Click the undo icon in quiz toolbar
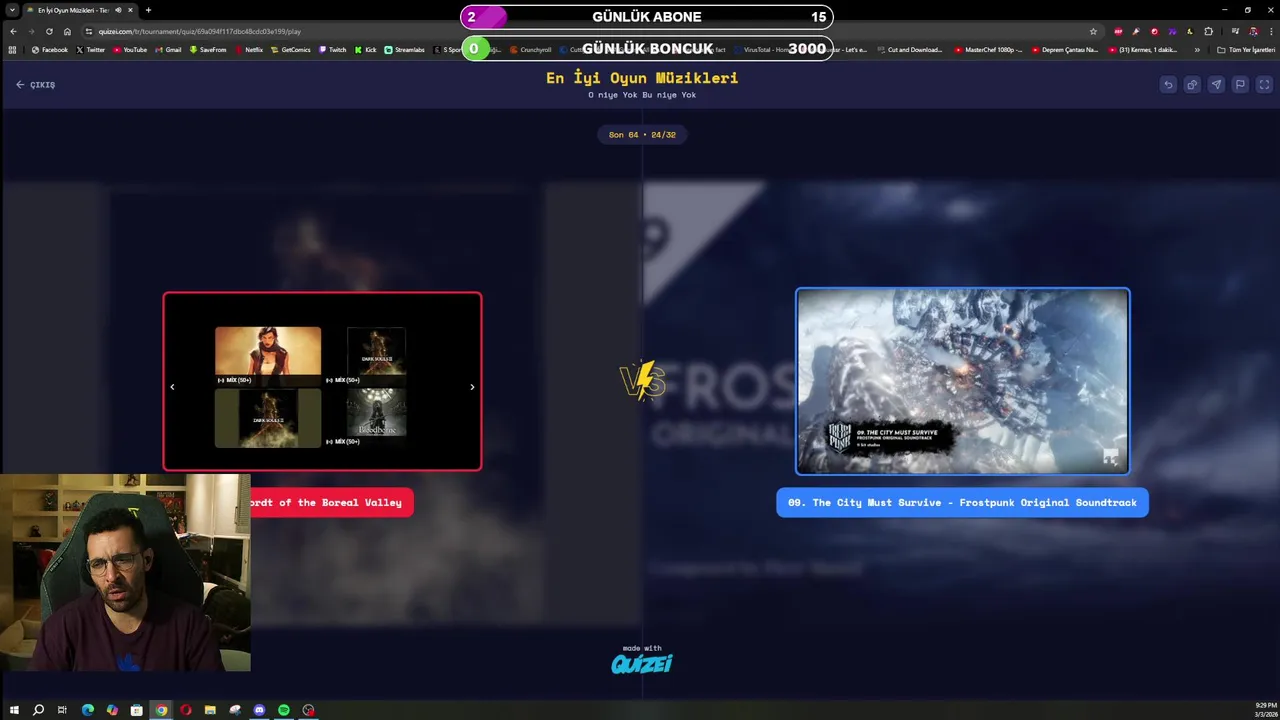 1168,85
